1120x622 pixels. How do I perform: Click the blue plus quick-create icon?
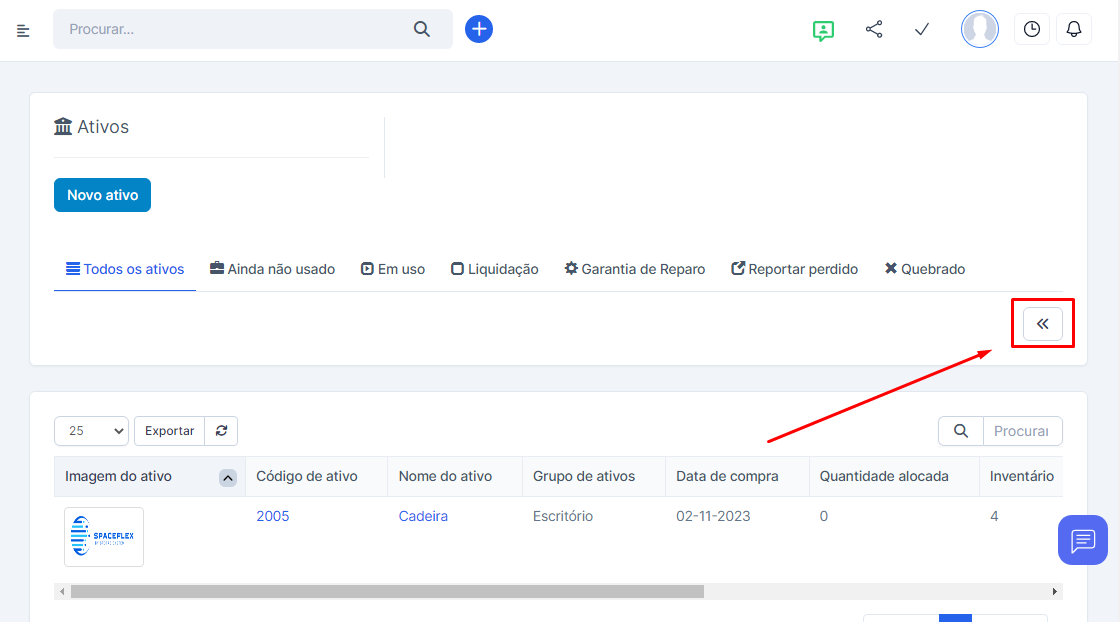(479, 29)
